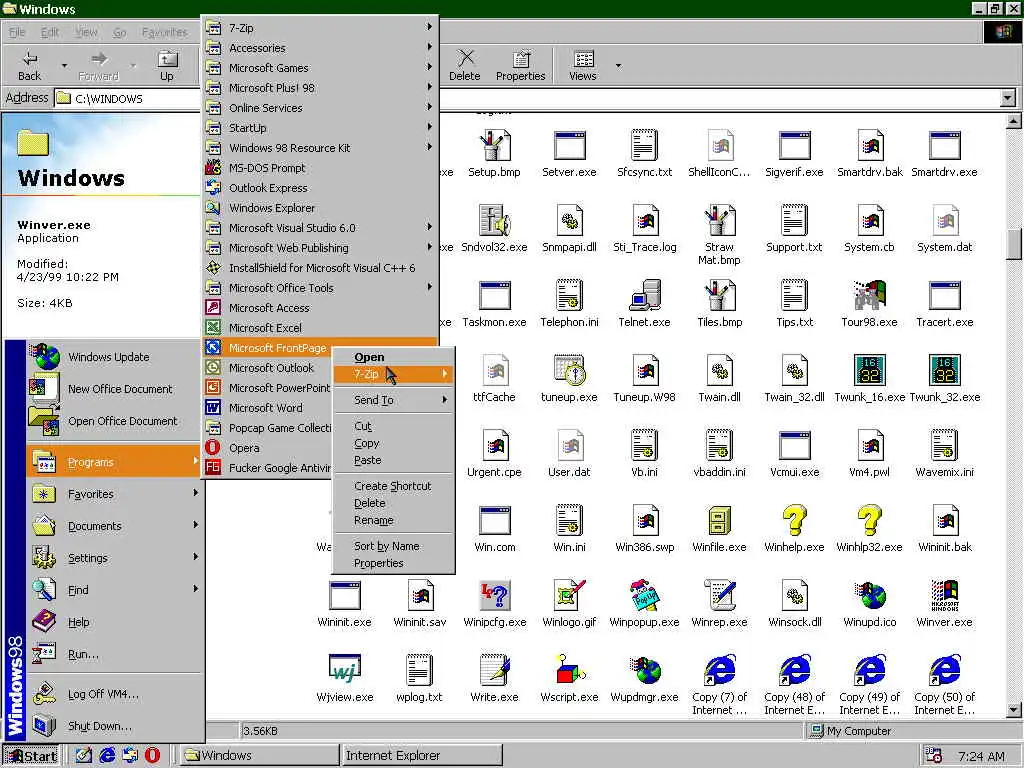
Task: Choose Sort by Name in context menu
Action: (392, 546)
